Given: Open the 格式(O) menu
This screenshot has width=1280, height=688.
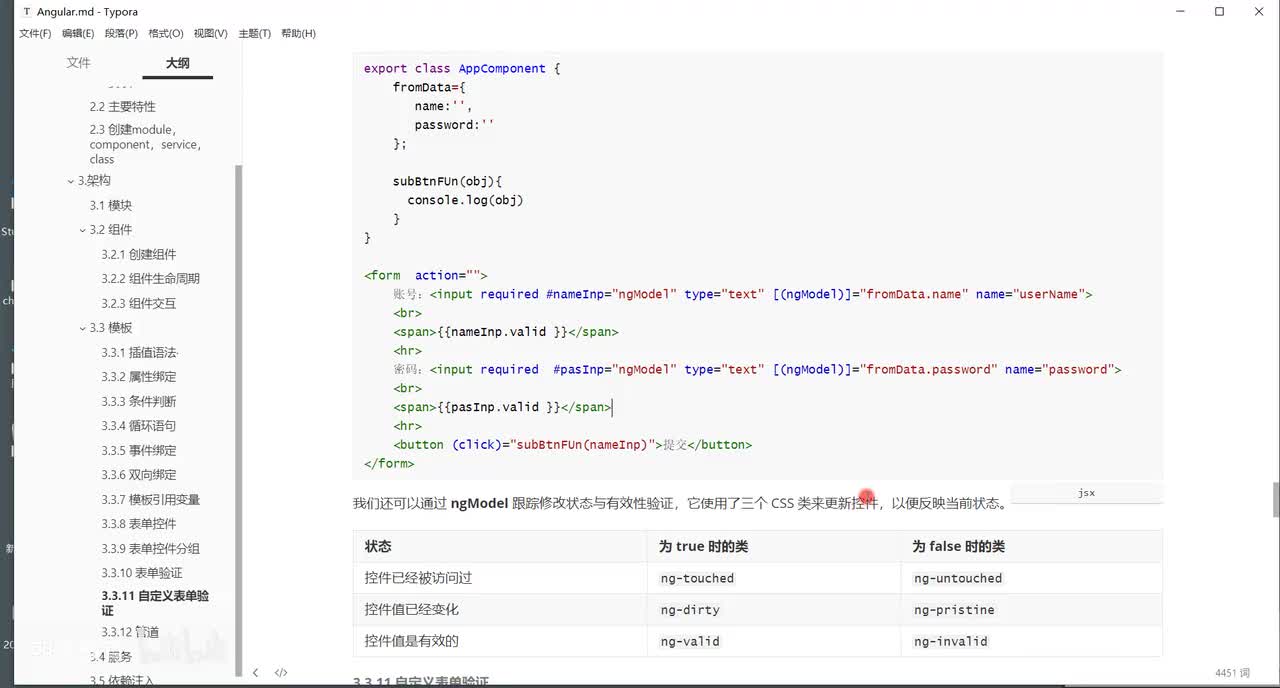Looking at the screenshot, I should [166, 33].
